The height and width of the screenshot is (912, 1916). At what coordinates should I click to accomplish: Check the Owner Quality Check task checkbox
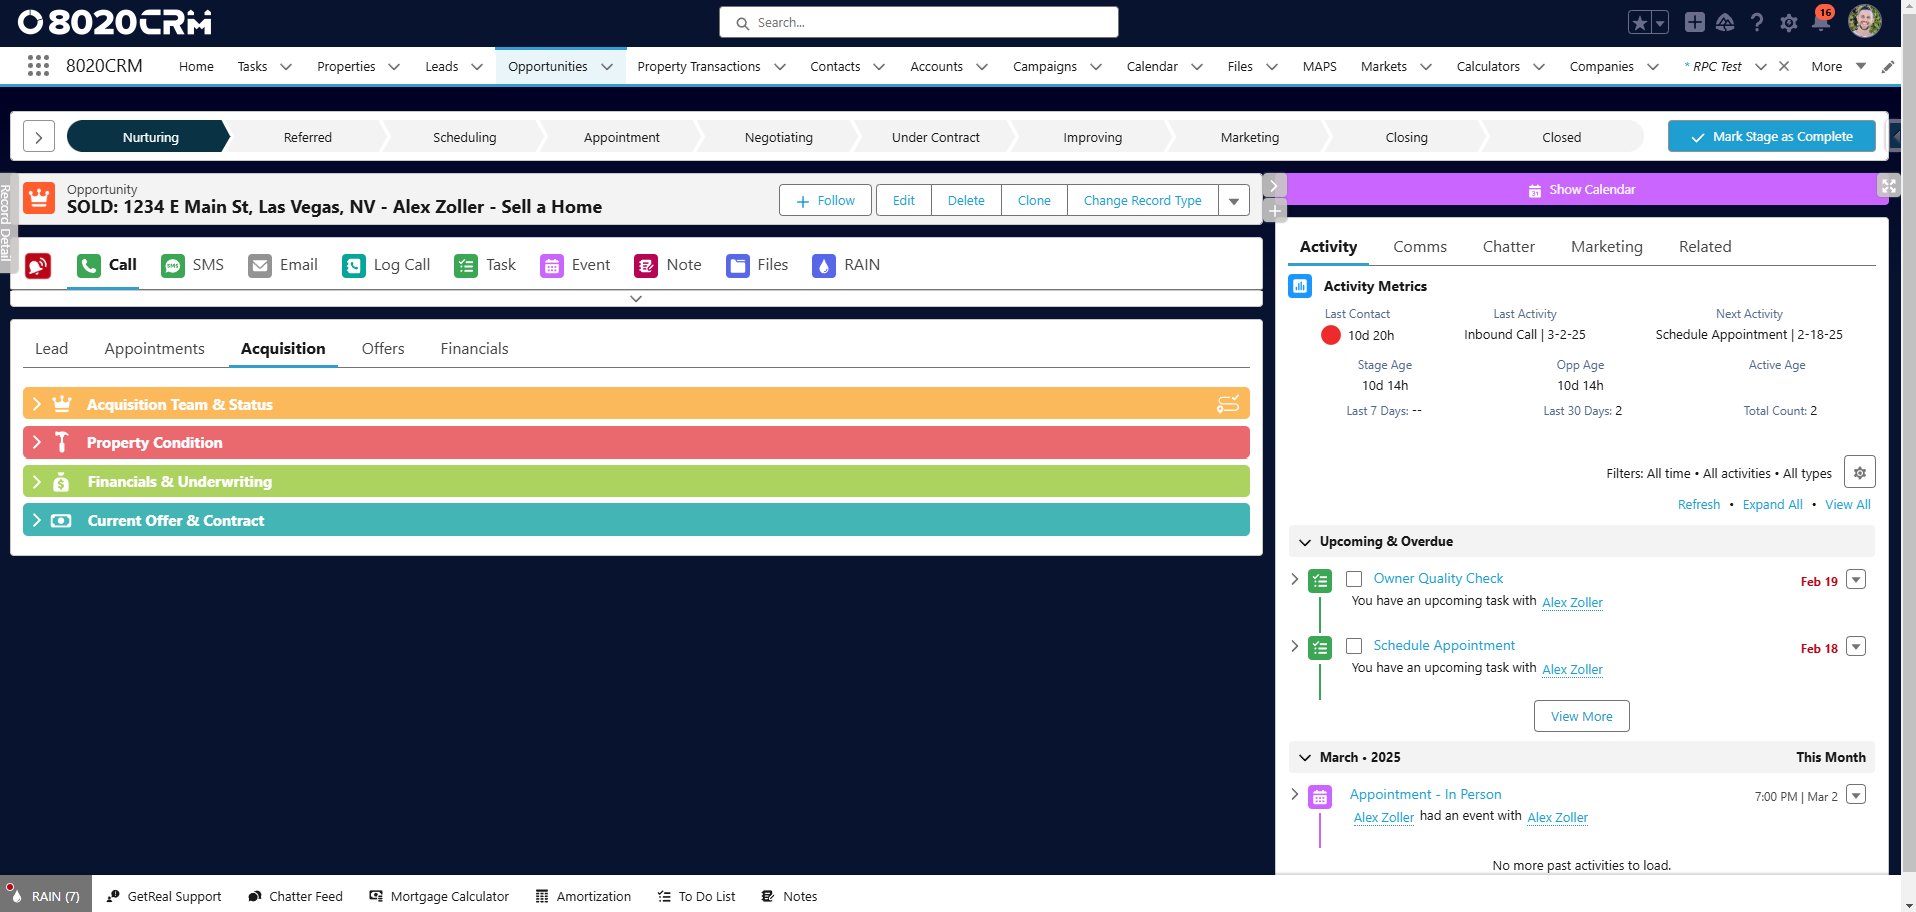pyautogui.click(x=1355, y=578)
